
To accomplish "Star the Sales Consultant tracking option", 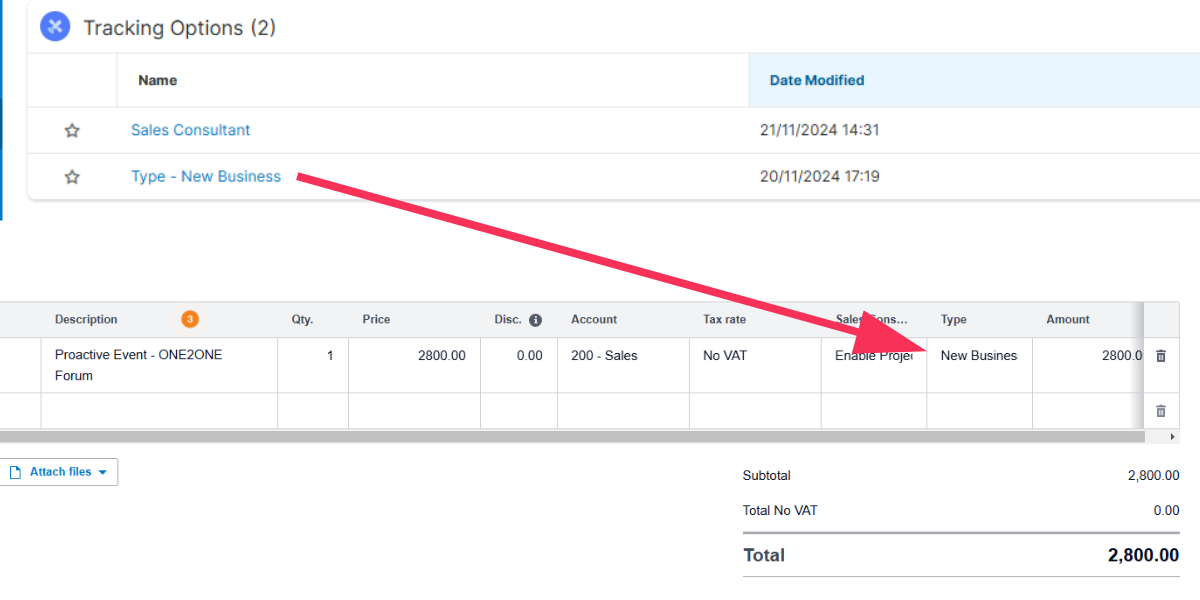I will [x=71, y=130].
